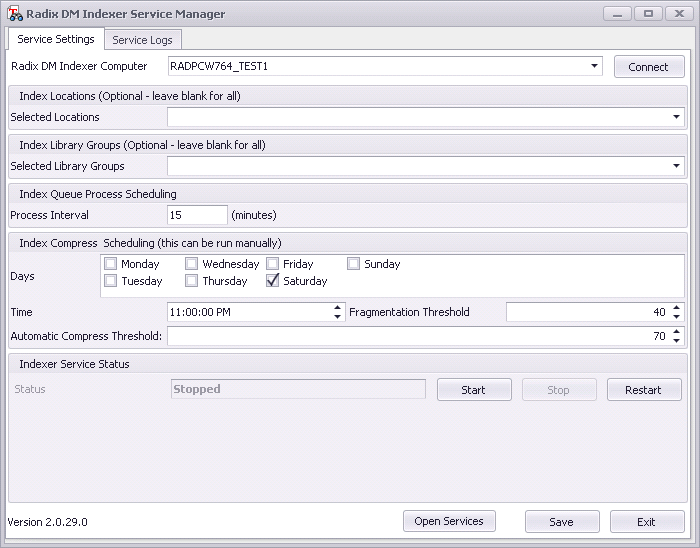Click the Process Interval minutes field
700x548 pixels.
197,215
